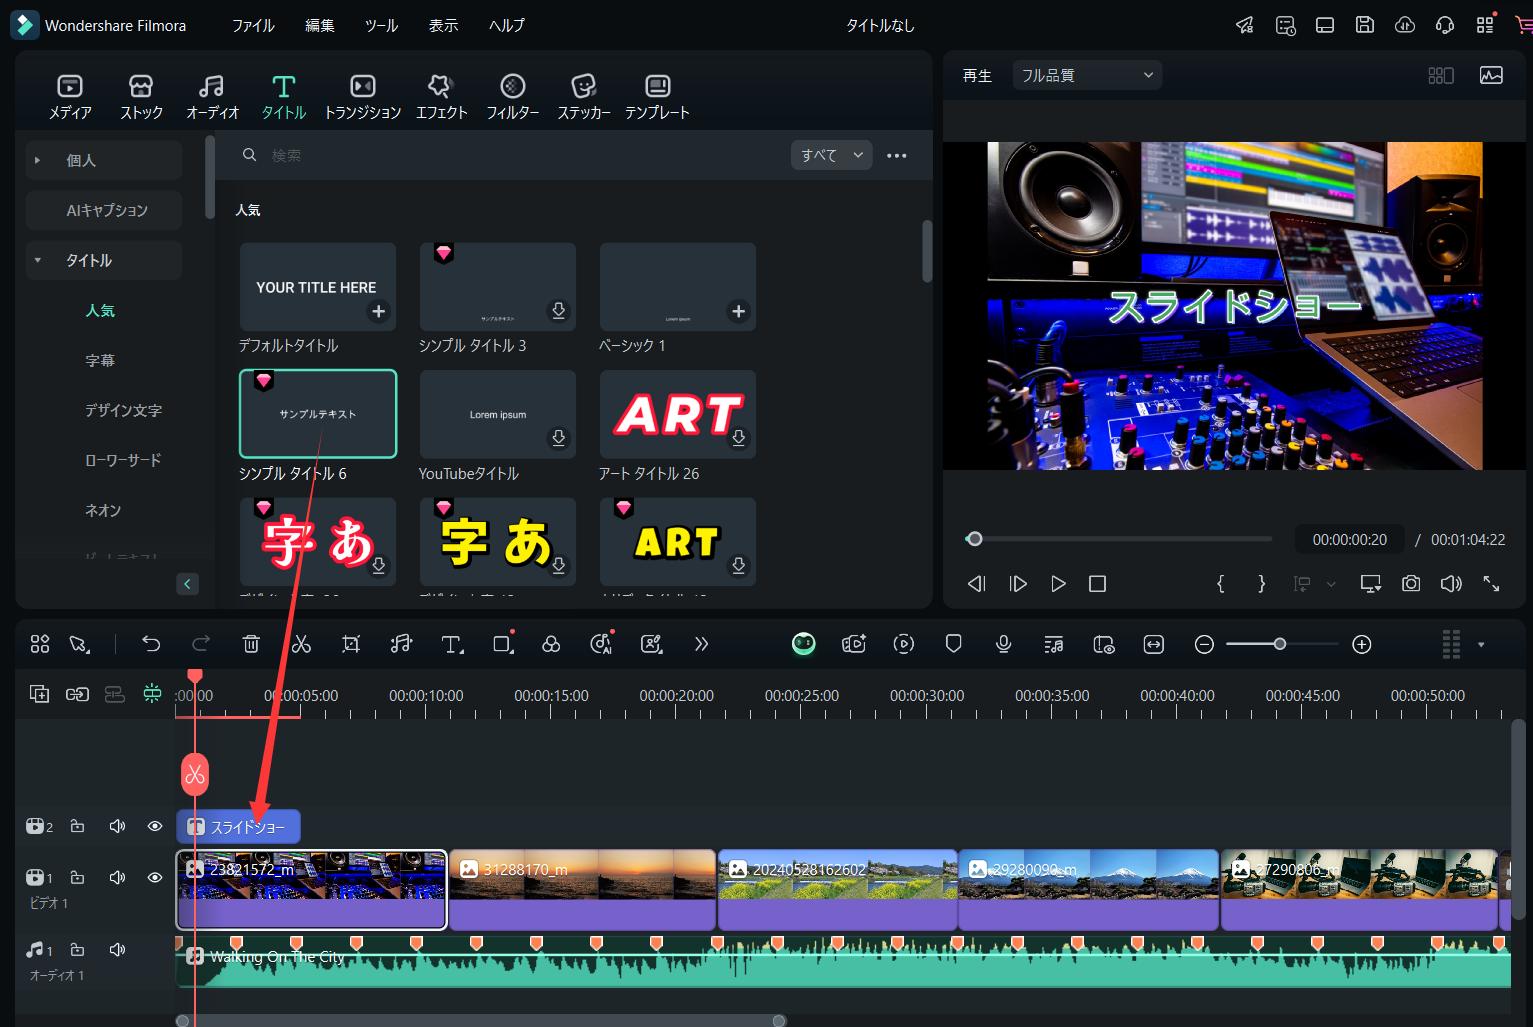The width and height of the screenshot is (1533, 1027).
Task: Select the 字幕 category
Action: (100, 360)
